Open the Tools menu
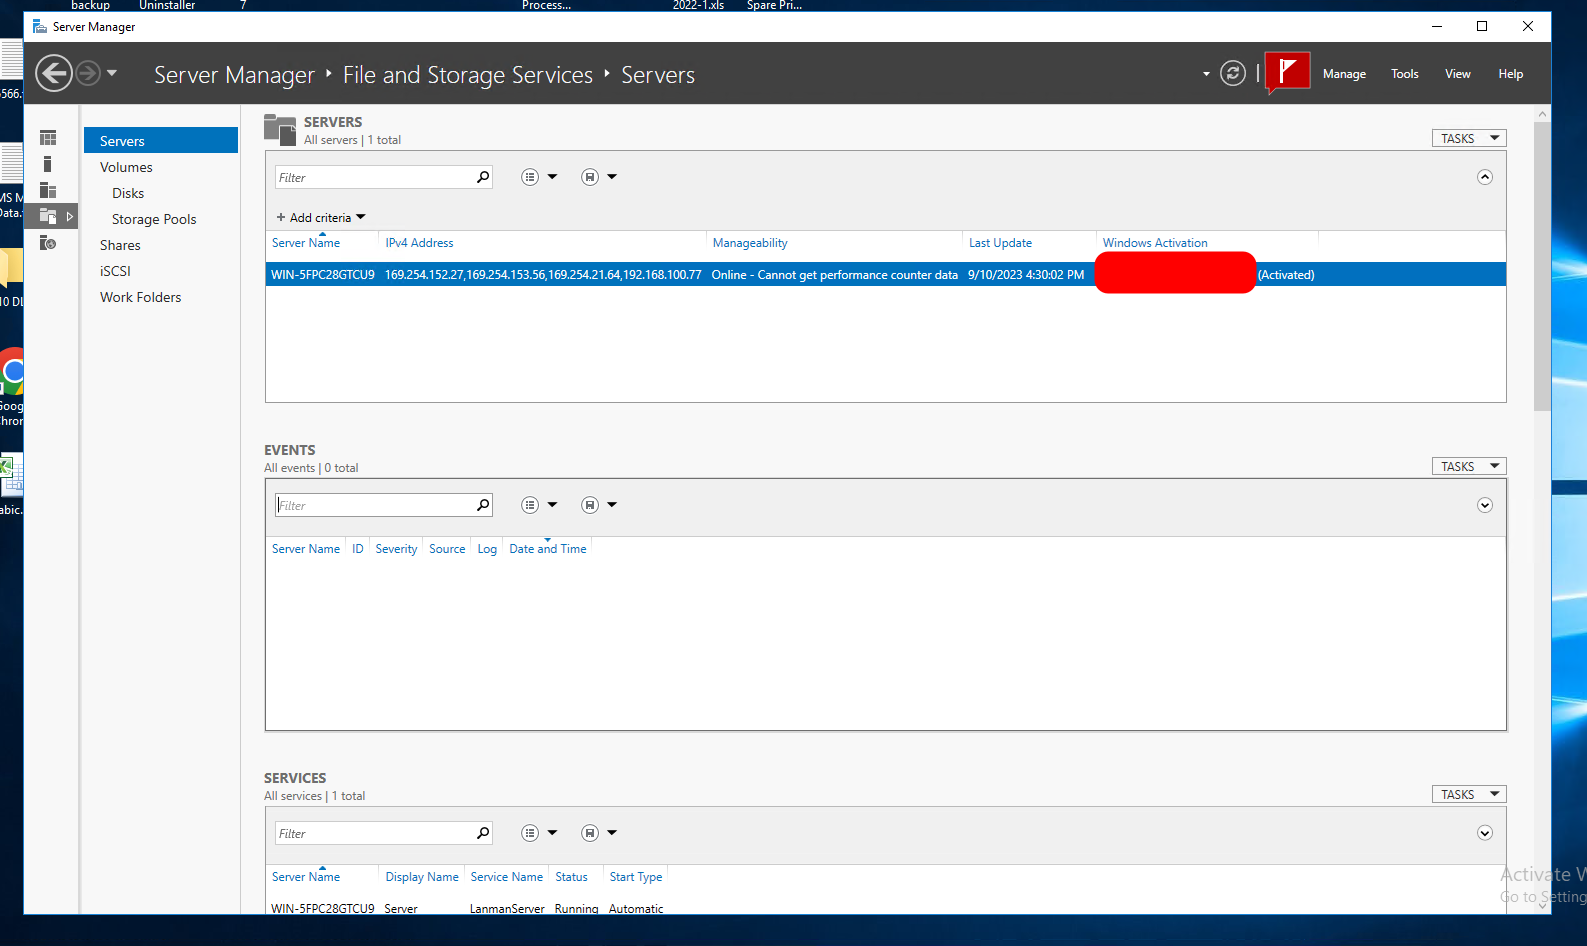Viewport: 1587px width, 946px height. 1405,74
